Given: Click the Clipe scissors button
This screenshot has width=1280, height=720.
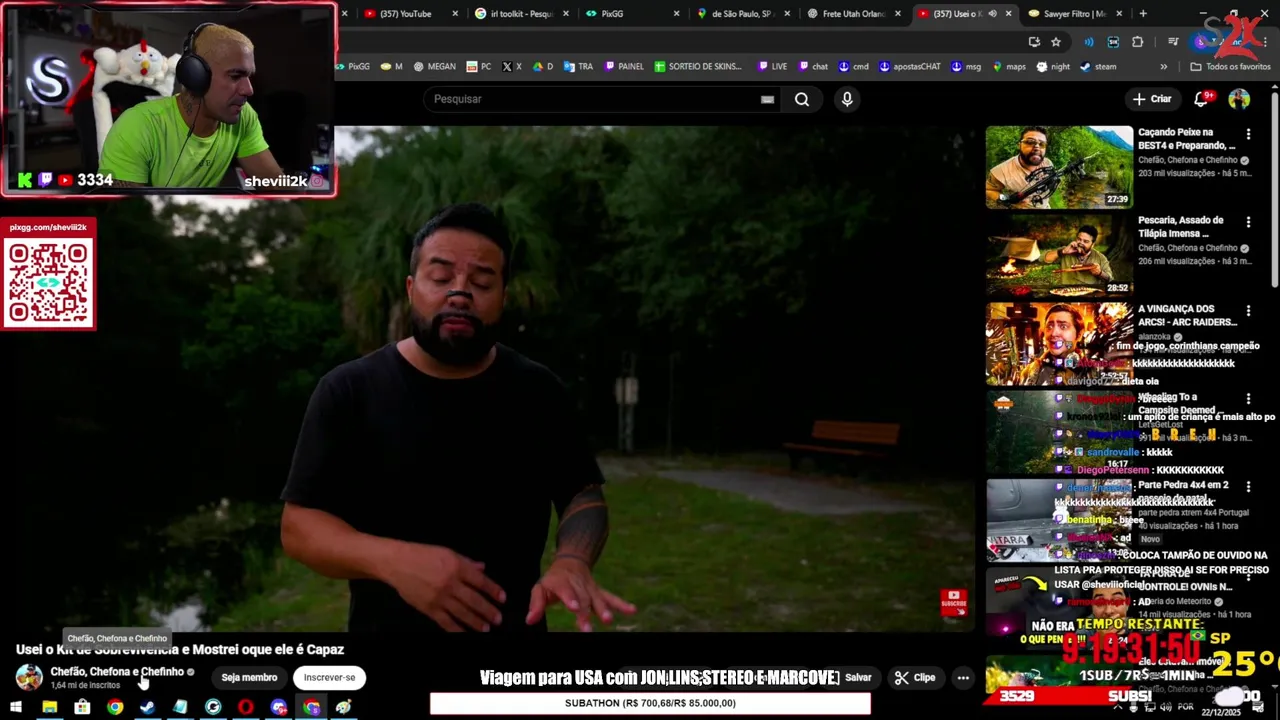Looking at the screenshot, I should tap(915, 677).
